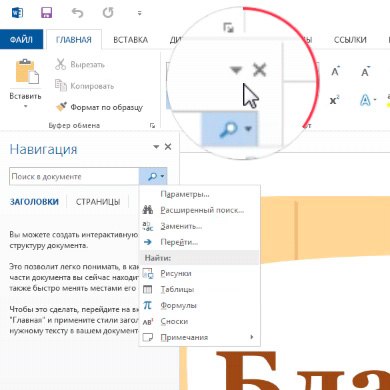Switch to СТРАНИЦЫ in Navigation pane
Viewport: 390px width, 390px height.
pos(98,202)
